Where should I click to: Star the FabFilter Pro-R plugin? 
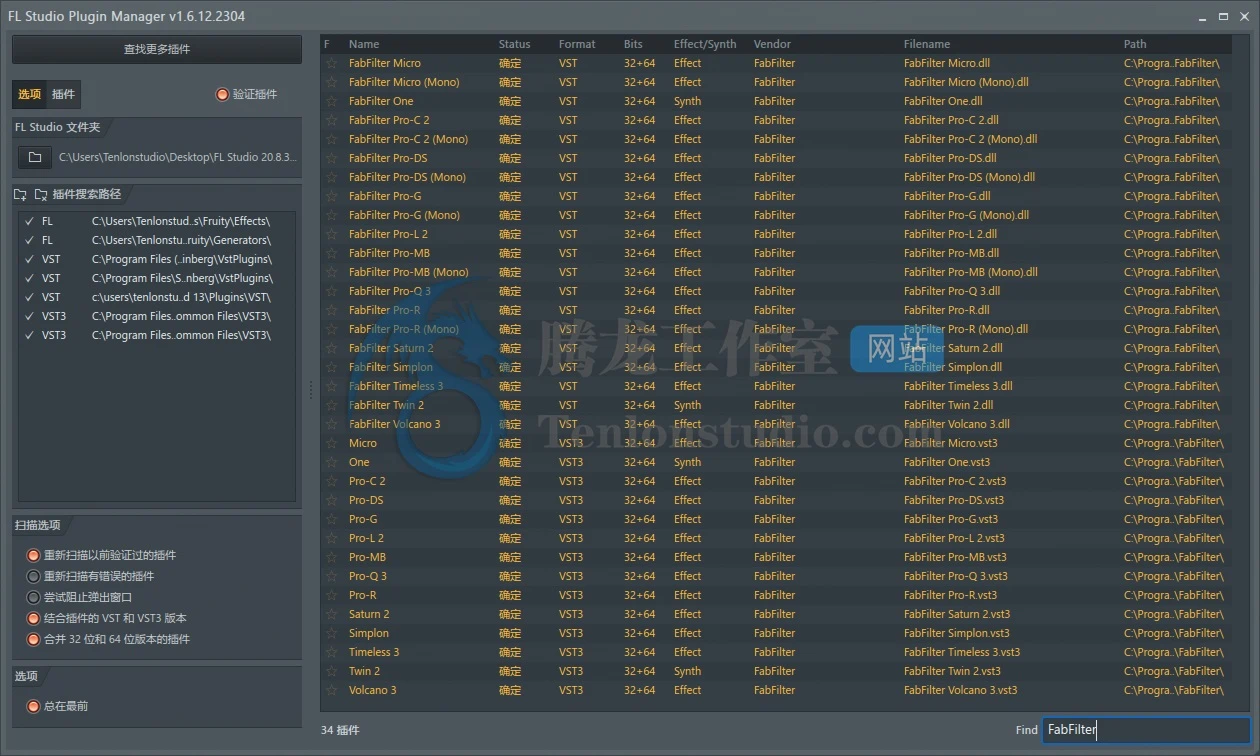click(331, 310)
